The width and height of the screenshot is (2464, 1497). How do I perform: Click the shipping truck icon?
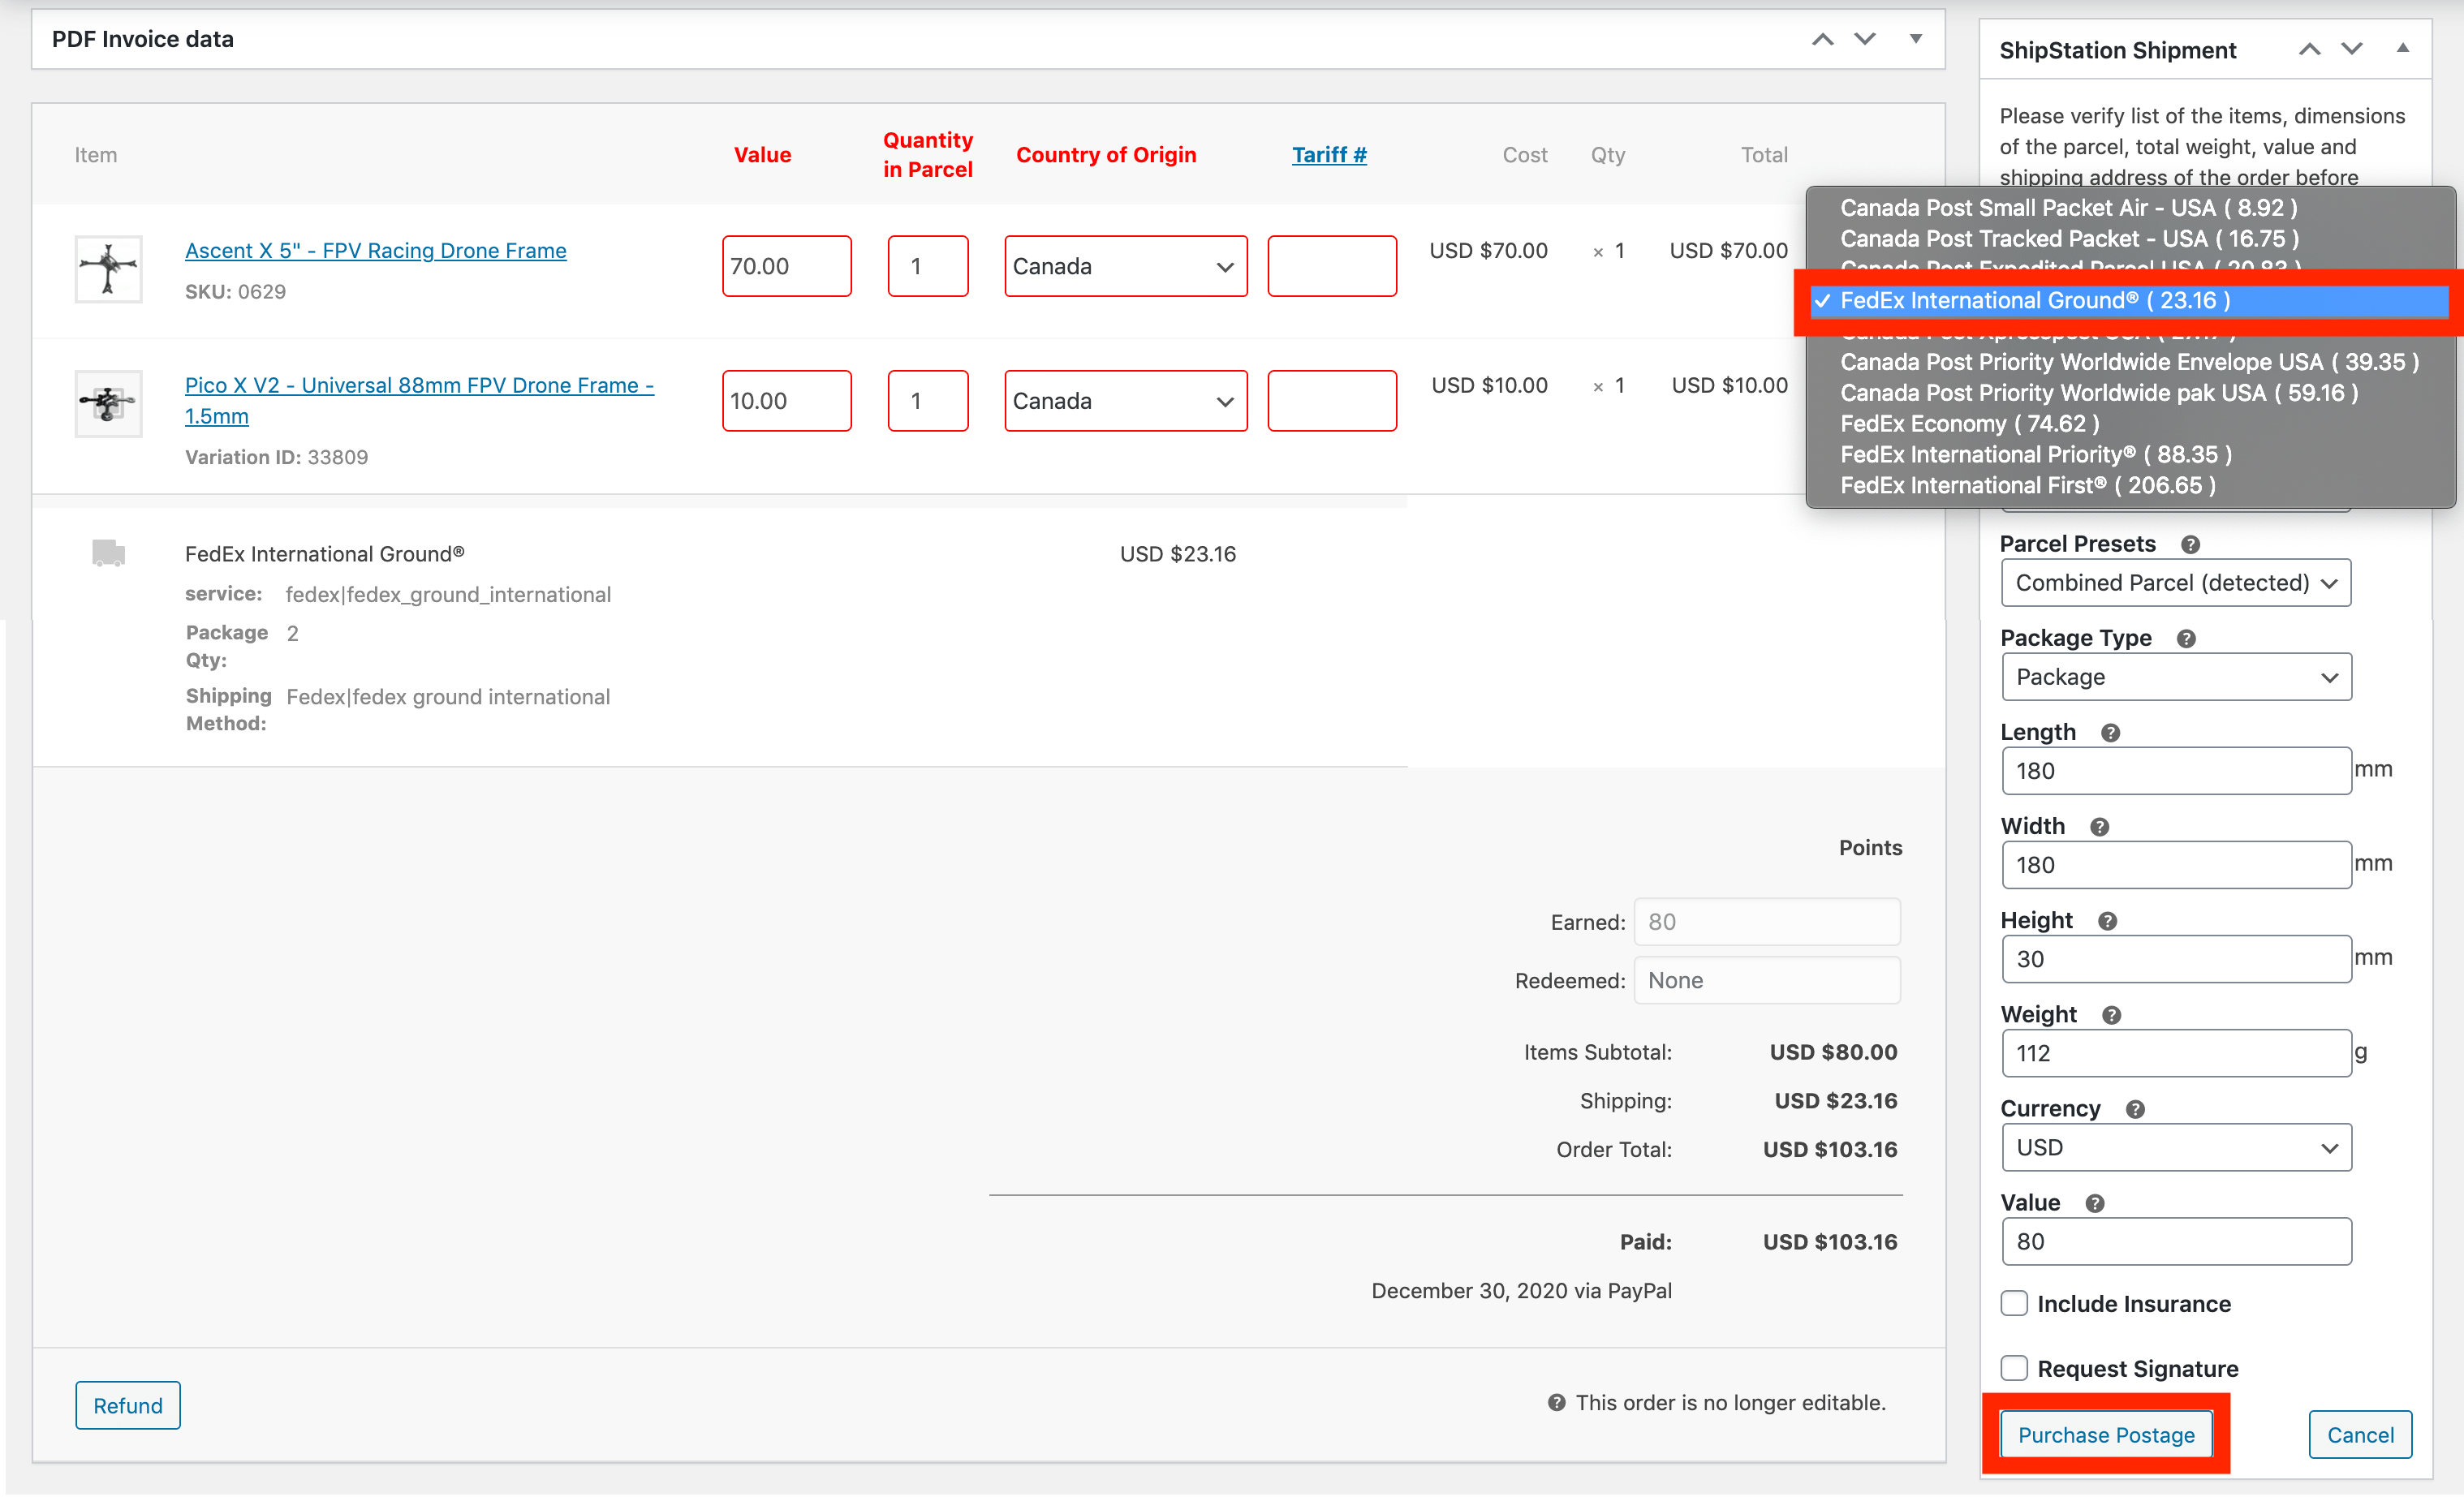pyautogui.click(x=108, y=553)
